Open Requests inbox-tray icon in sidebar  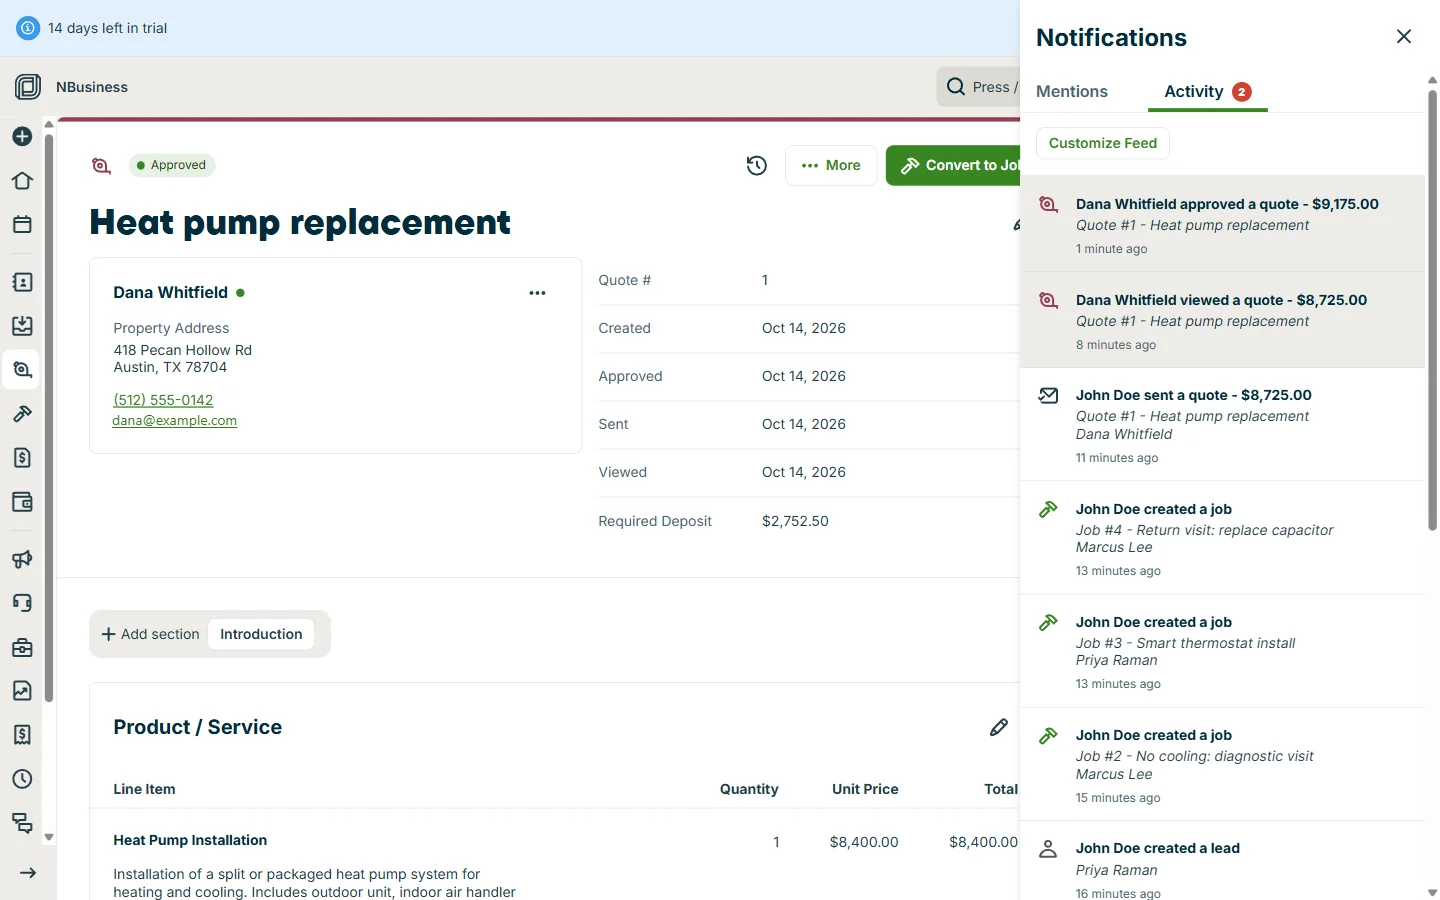click(22, 326)
